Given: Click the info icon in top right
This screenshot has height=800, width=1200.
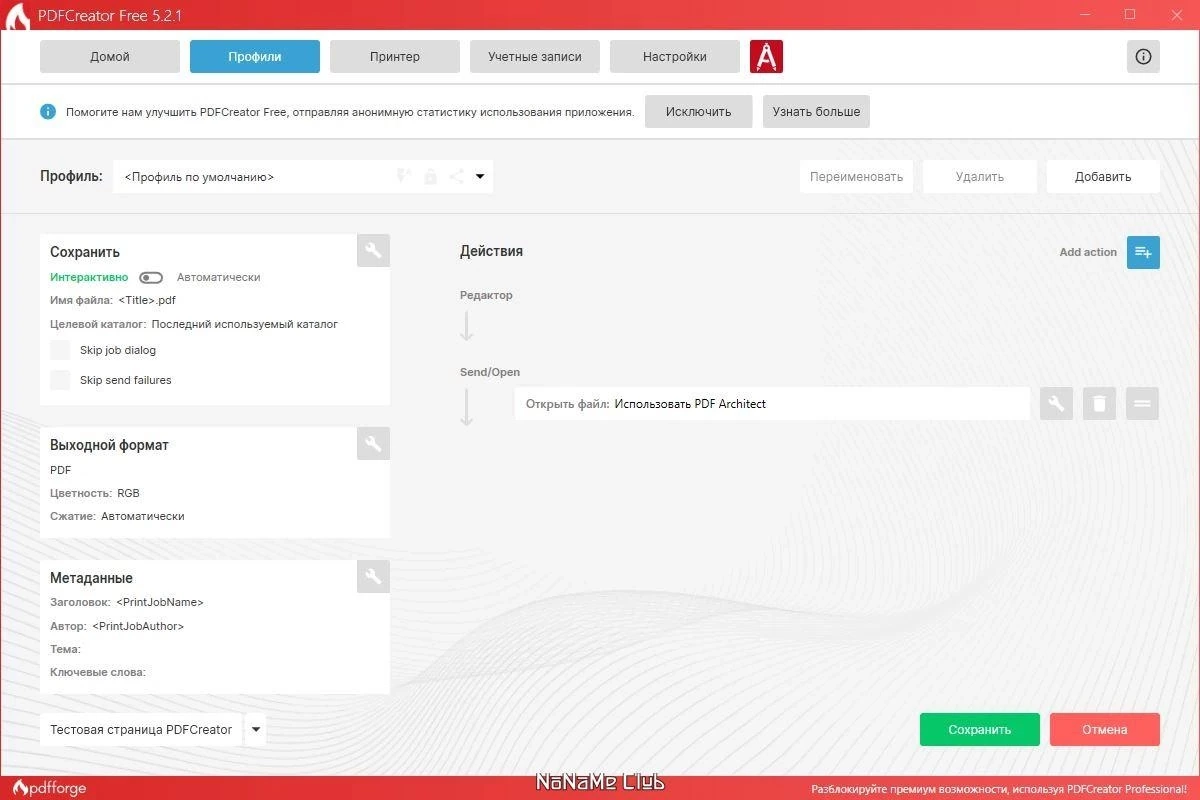Looking at the screenshot, I should pyautogui.click(x=1143, y=57).
